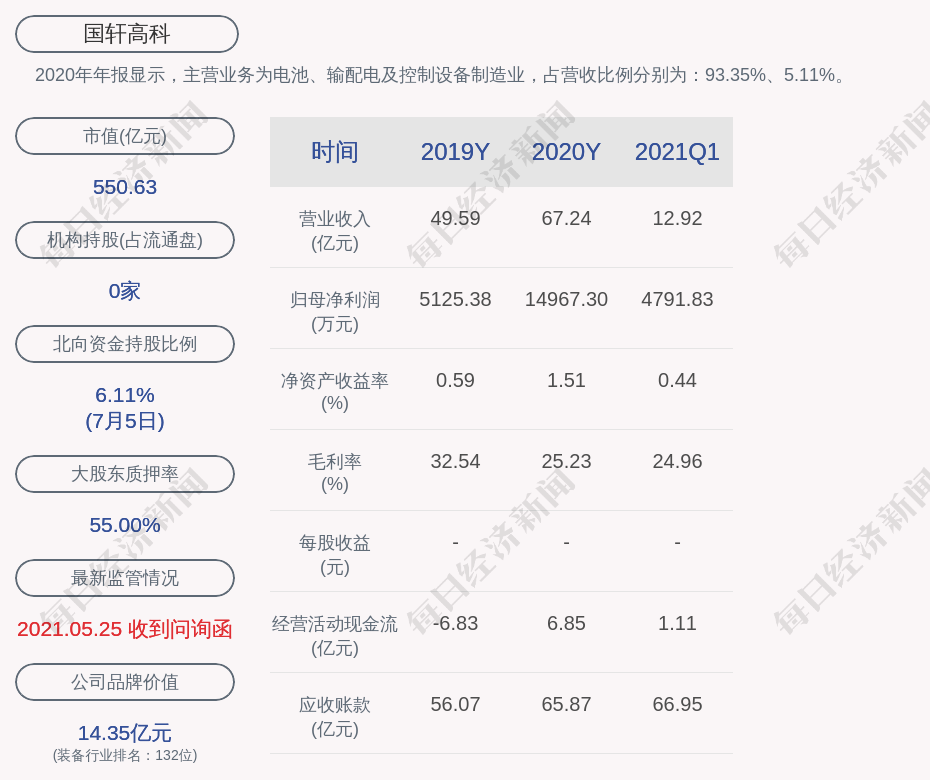
Task: Select the 北向资金持股比例 label pill
Action: click(125, 344)
